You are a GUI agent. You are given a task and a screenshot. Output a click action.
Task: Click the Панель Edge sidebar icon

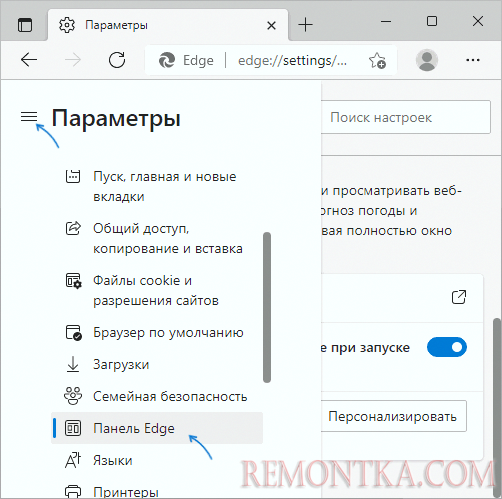73,428
